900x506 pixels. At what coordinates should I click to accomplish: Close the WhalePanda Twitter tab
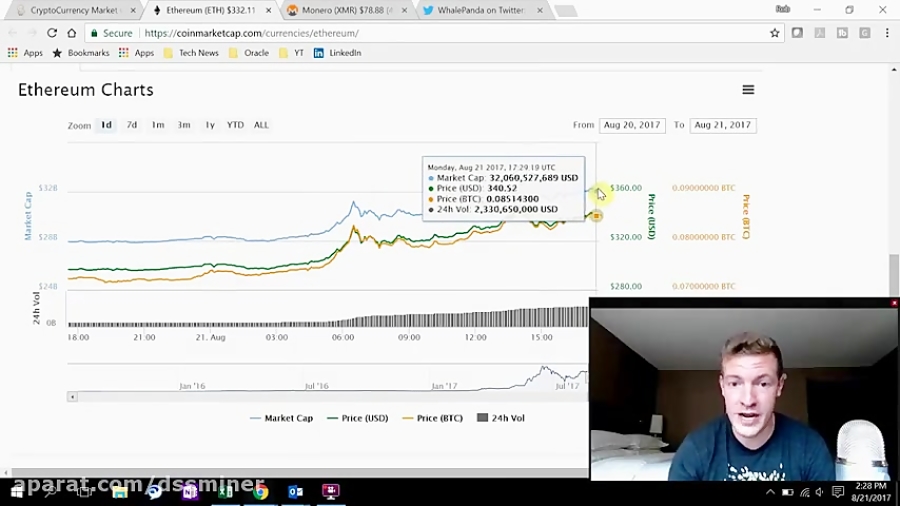click(540, 10)
